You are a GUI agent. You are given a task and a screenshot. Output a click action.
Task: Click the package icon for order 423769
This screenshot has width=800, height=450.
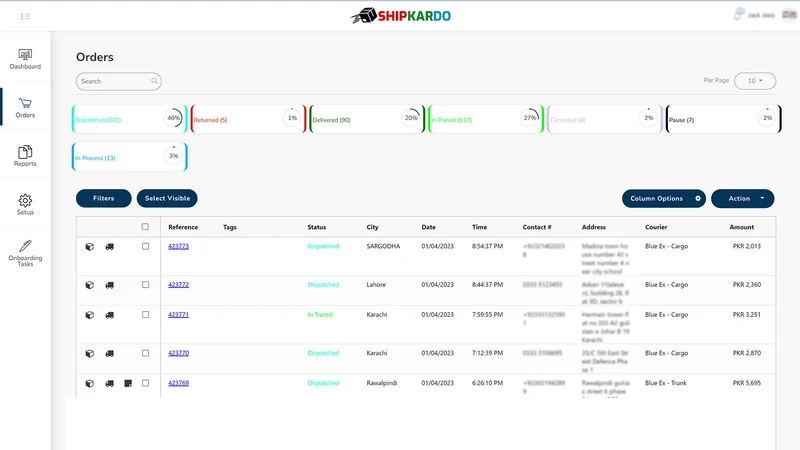(x=89, y=383)
